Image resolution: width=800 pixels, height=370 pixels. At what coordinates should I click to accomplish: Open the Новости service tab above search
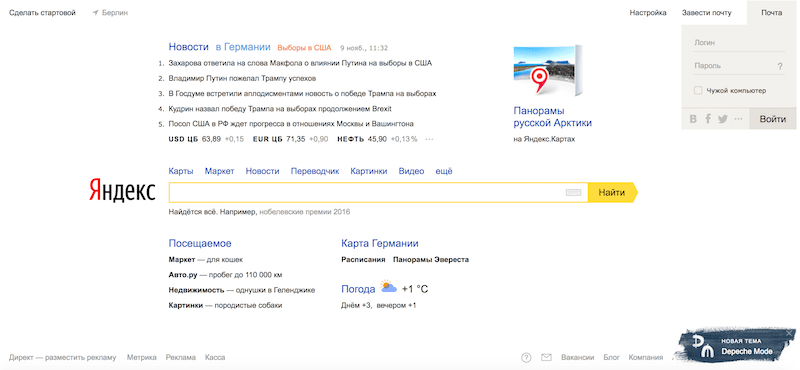[x=262, y=171]
